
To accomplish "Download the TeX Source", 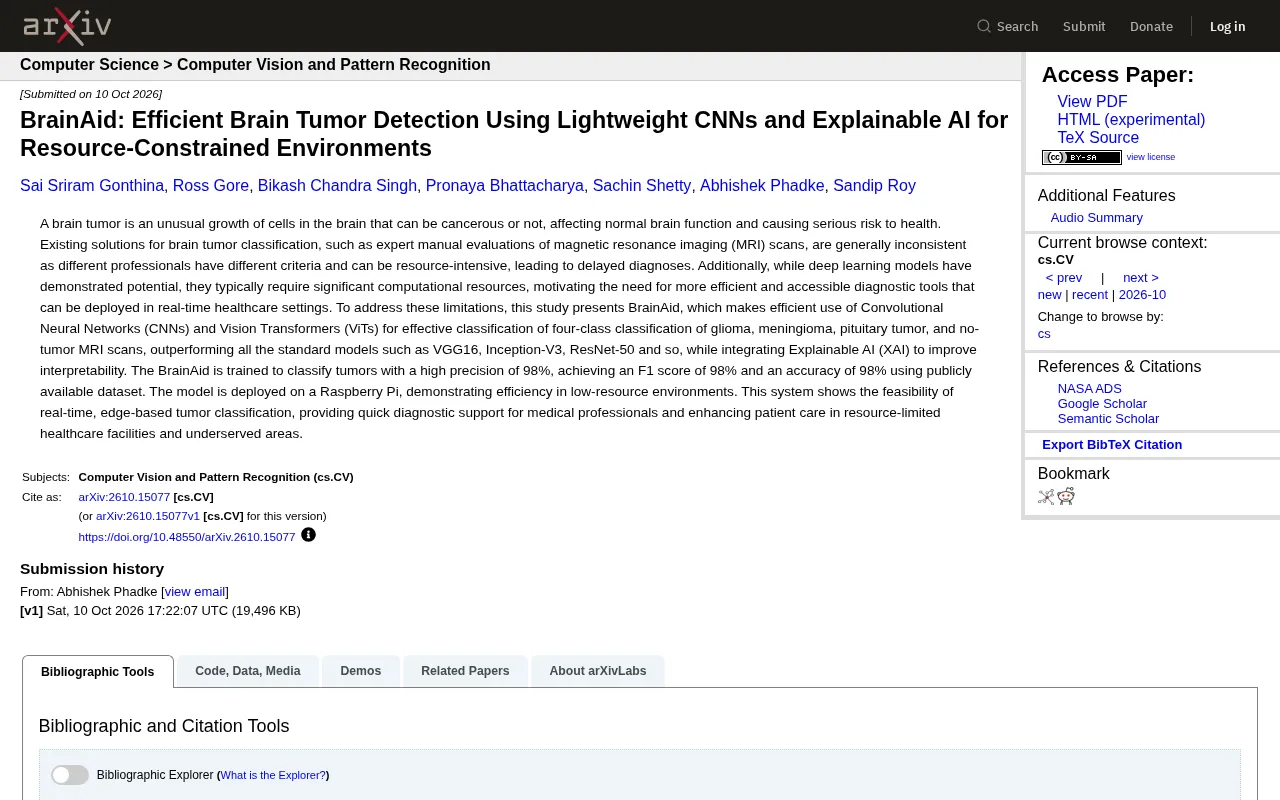I will click(x=1098, y=138).
